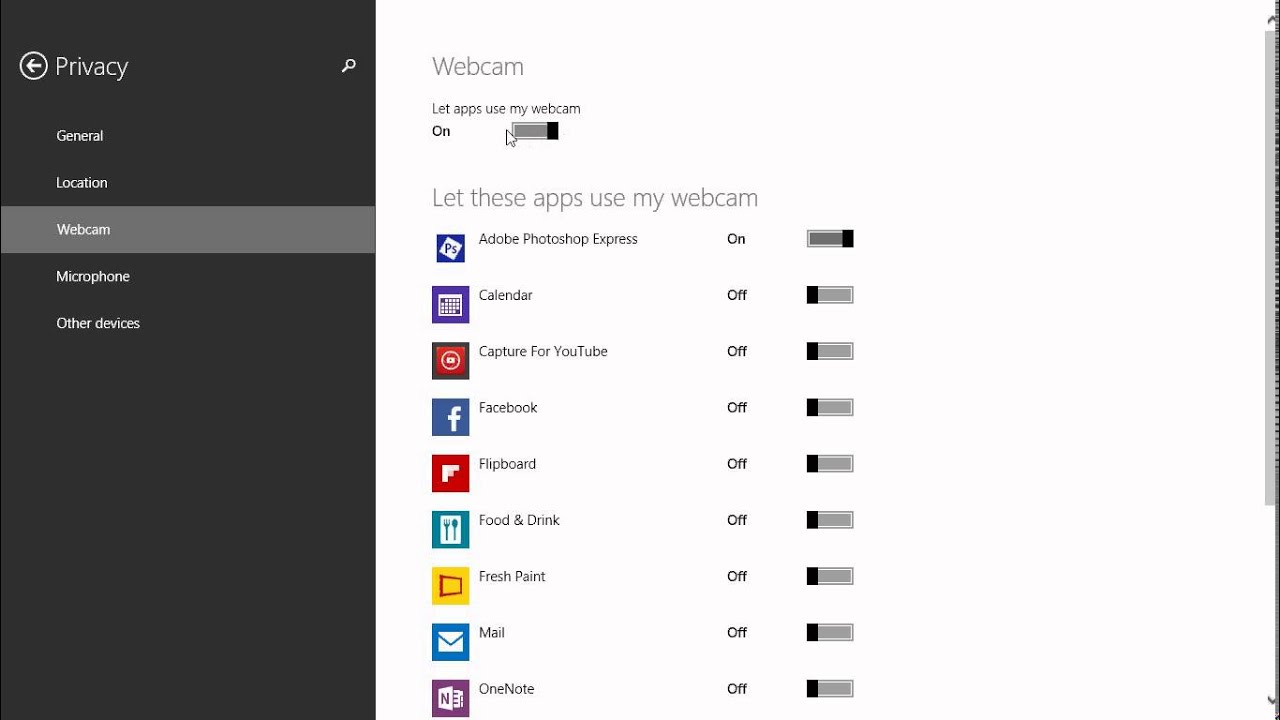Switch on webcam for Flipboard

tap(830, 464)
